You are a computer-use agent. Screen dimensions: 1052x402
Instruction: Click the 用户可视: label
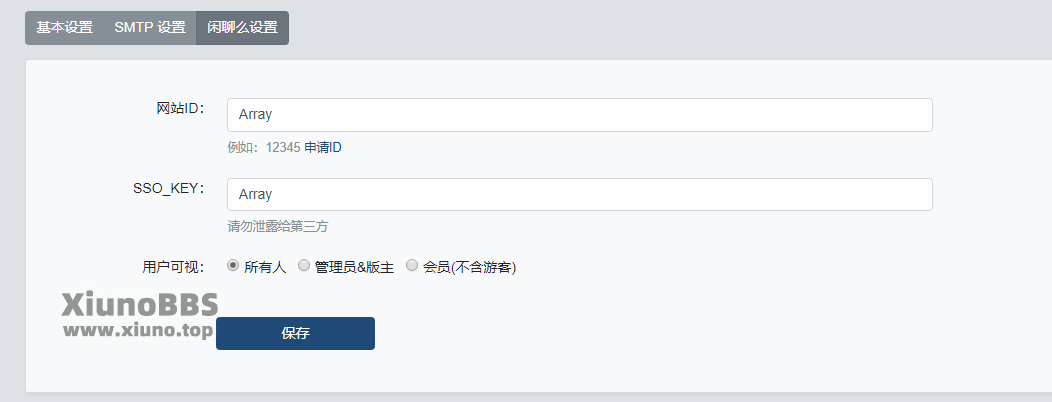(173, 267)
